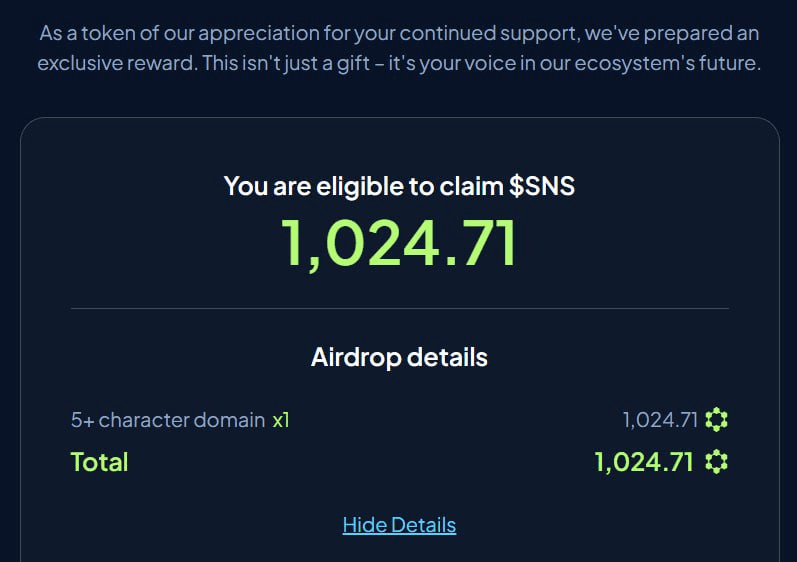
Task: Click the rounded top border of the card
Action: point(400,118)
